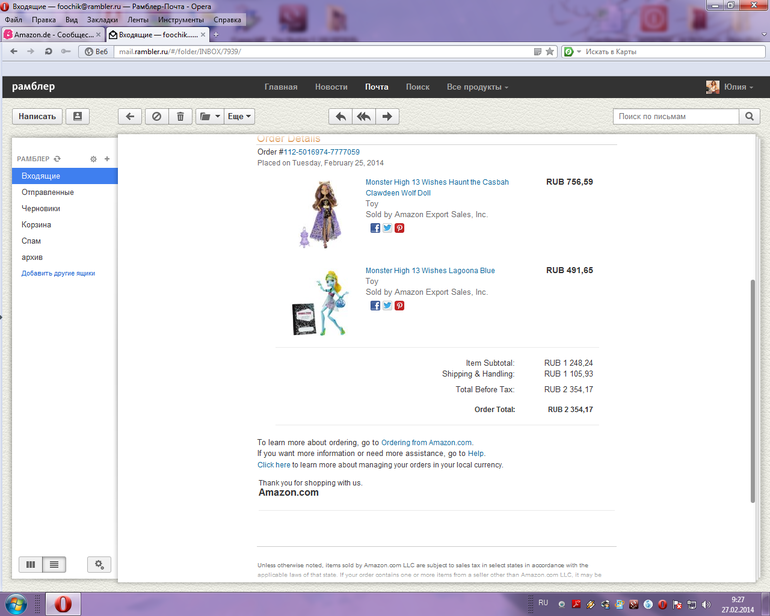The image size is (770, 616).
Task: Reply to this email
Action: tap(341, 117)
